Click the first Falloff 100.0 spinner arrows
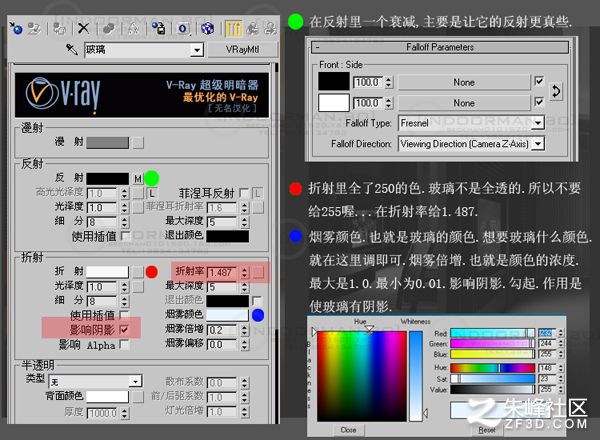This screenshot has width=600, height=440. pos(389,82)
